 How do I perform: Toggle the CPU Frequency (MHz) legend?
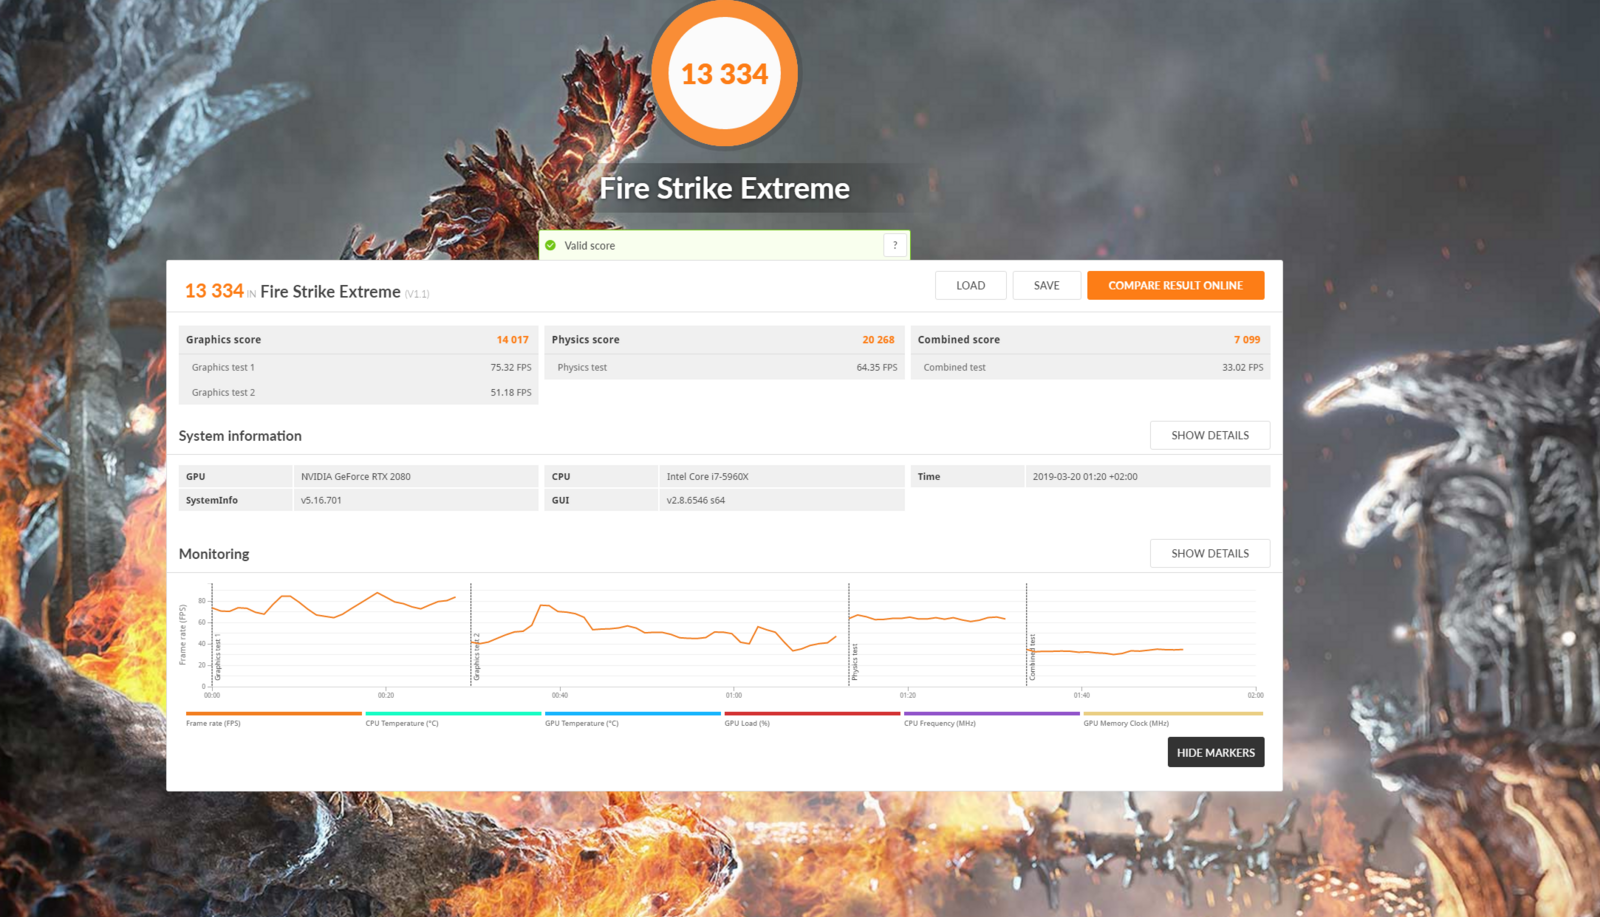coord(991,718)
